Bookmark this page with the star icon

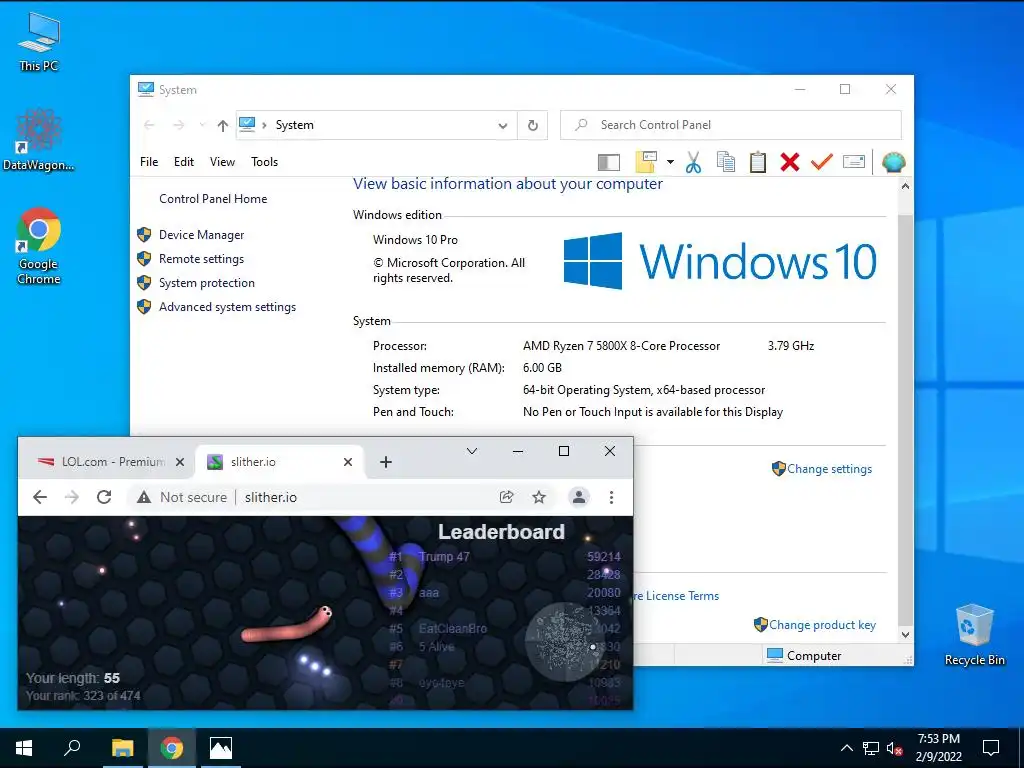pyautogui.click(x=539, y=497)
